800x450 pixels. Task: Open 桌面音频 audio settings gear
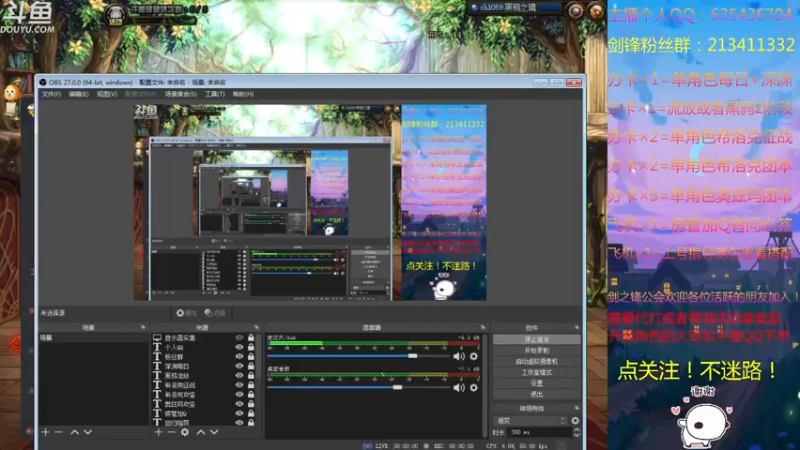(x=473, y=388)
